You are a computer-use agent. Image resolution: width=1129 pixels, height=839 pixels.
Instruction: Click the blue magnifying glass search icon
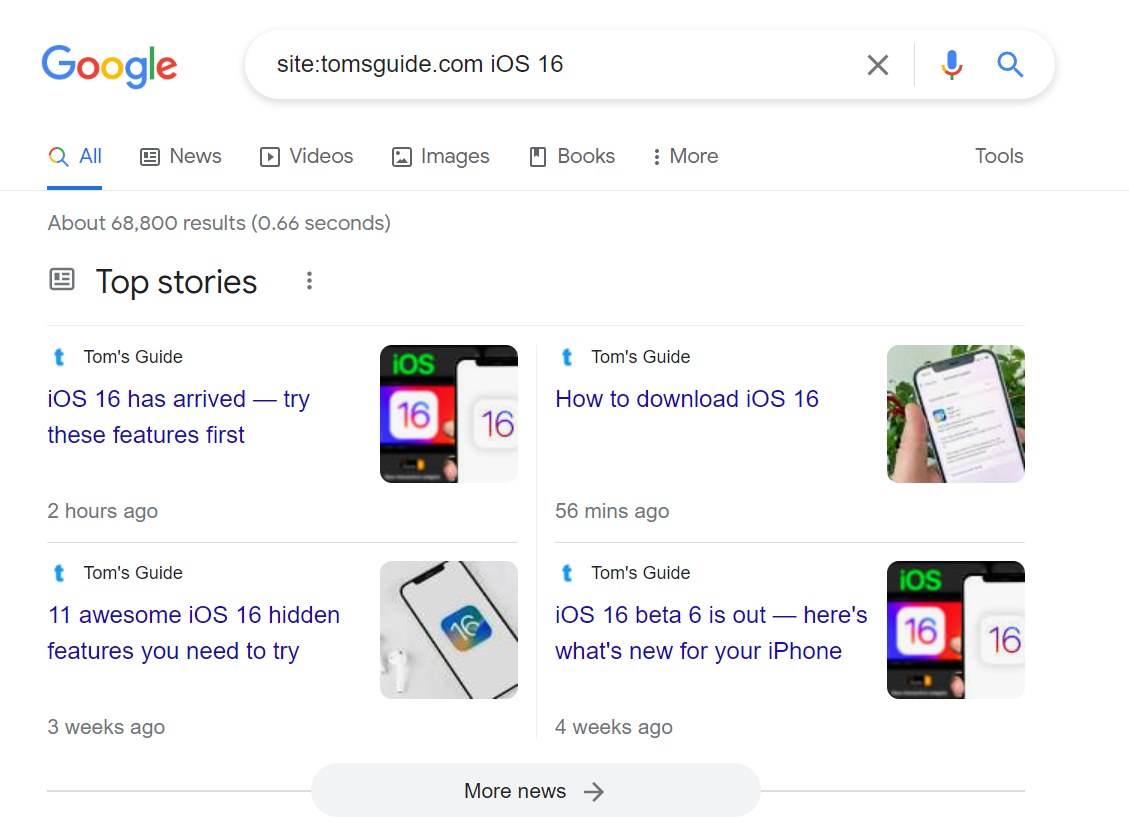tap(1010, 64)
